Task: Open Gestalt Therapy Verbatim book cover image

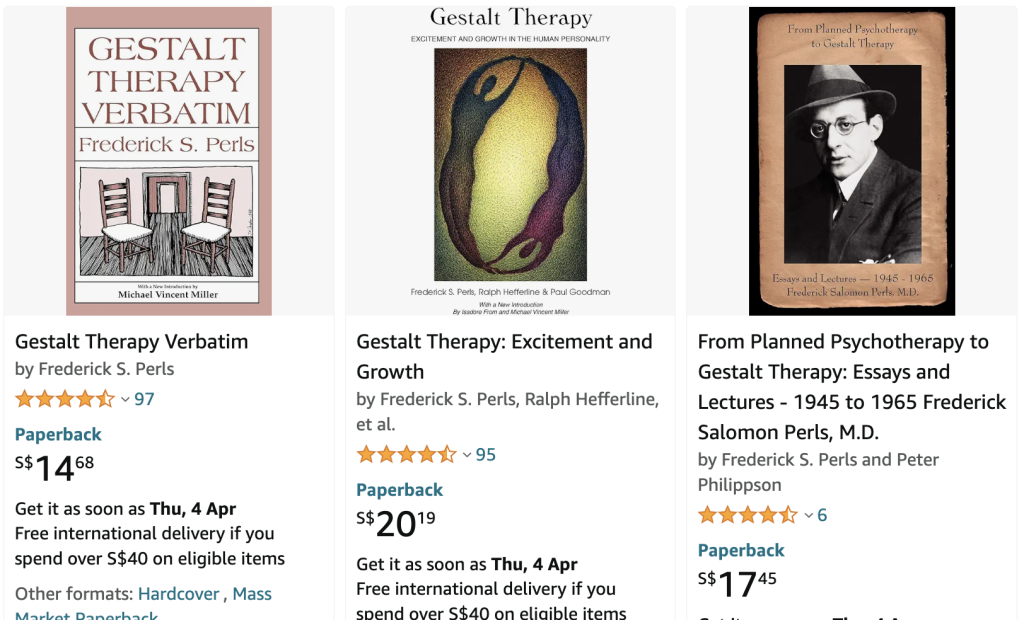Action: tap(169, 161)
